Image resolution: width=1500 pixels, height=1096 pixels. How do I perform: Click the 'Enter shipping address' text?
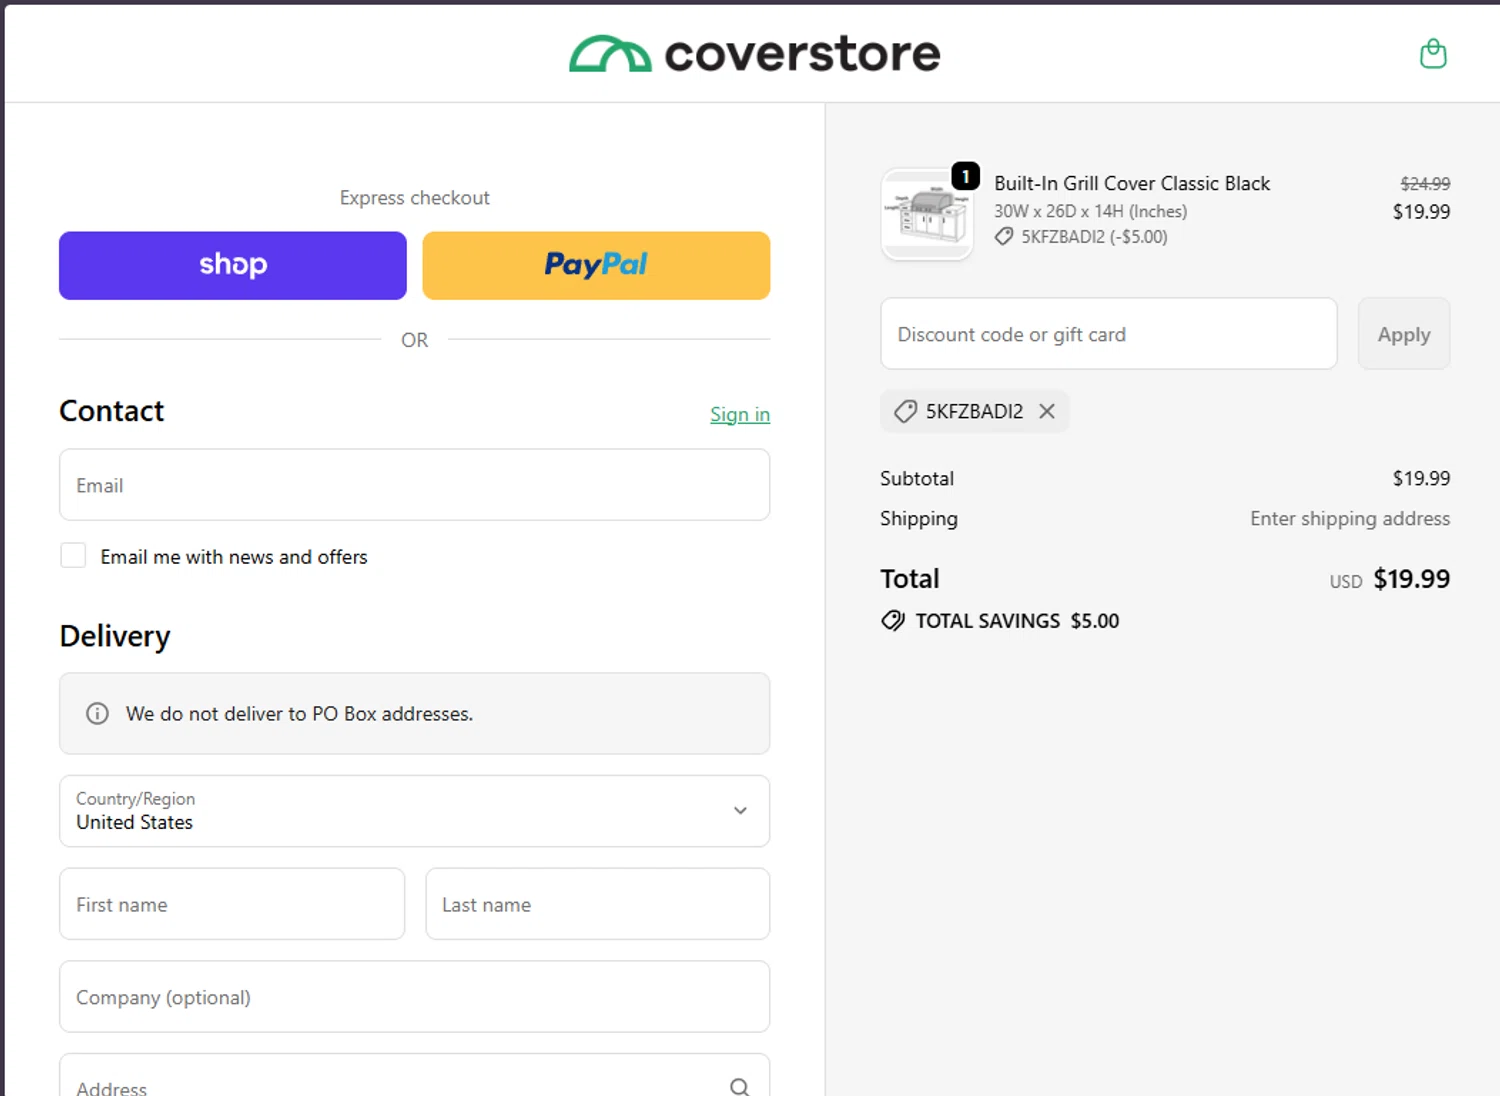click(x=1350, y=518)
